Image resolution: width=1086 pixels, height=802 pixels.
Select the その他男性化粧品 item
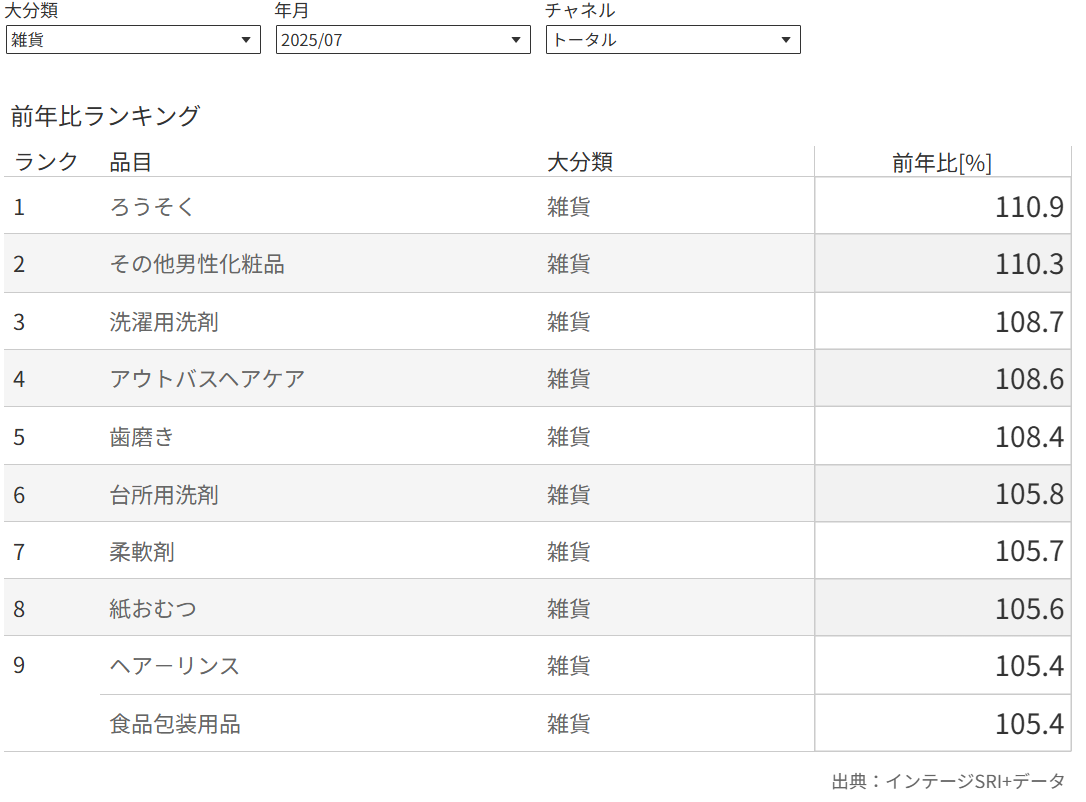pyautogui.click(x=197, y=264)
